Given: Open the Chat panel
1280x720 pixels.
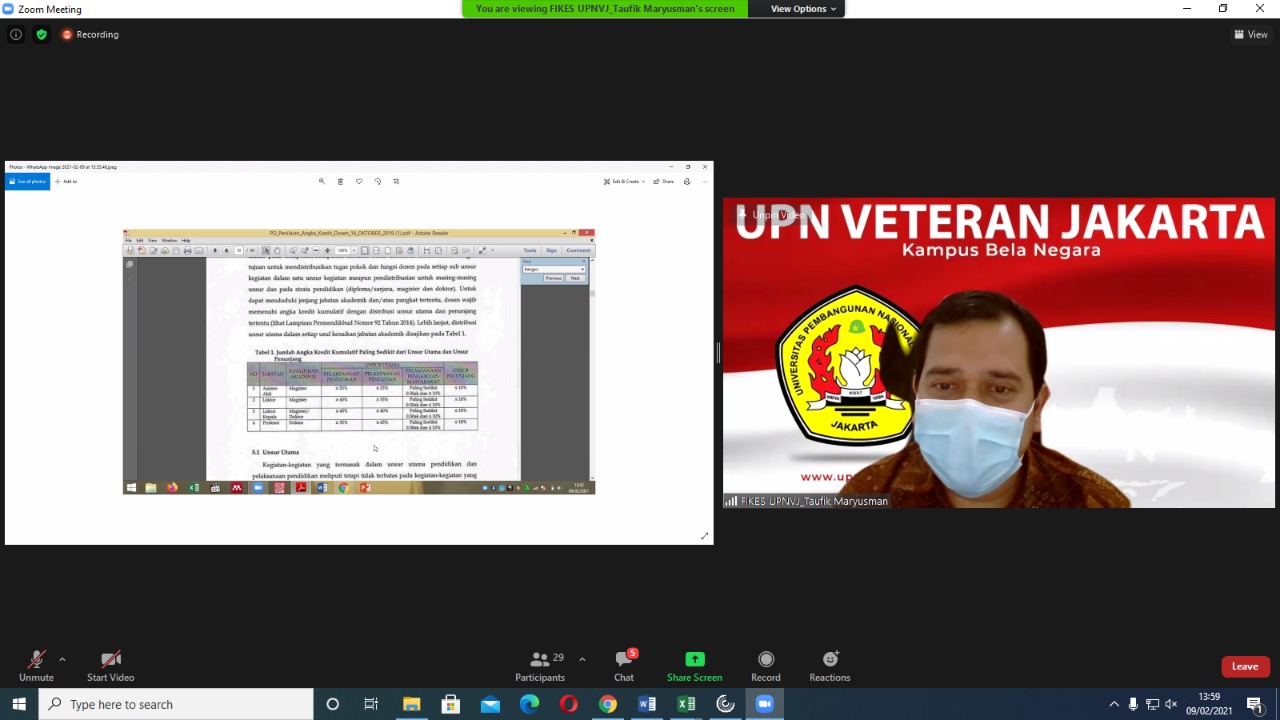Looking at the screenshot, I should pyautogui.click(x=624, y=666).
